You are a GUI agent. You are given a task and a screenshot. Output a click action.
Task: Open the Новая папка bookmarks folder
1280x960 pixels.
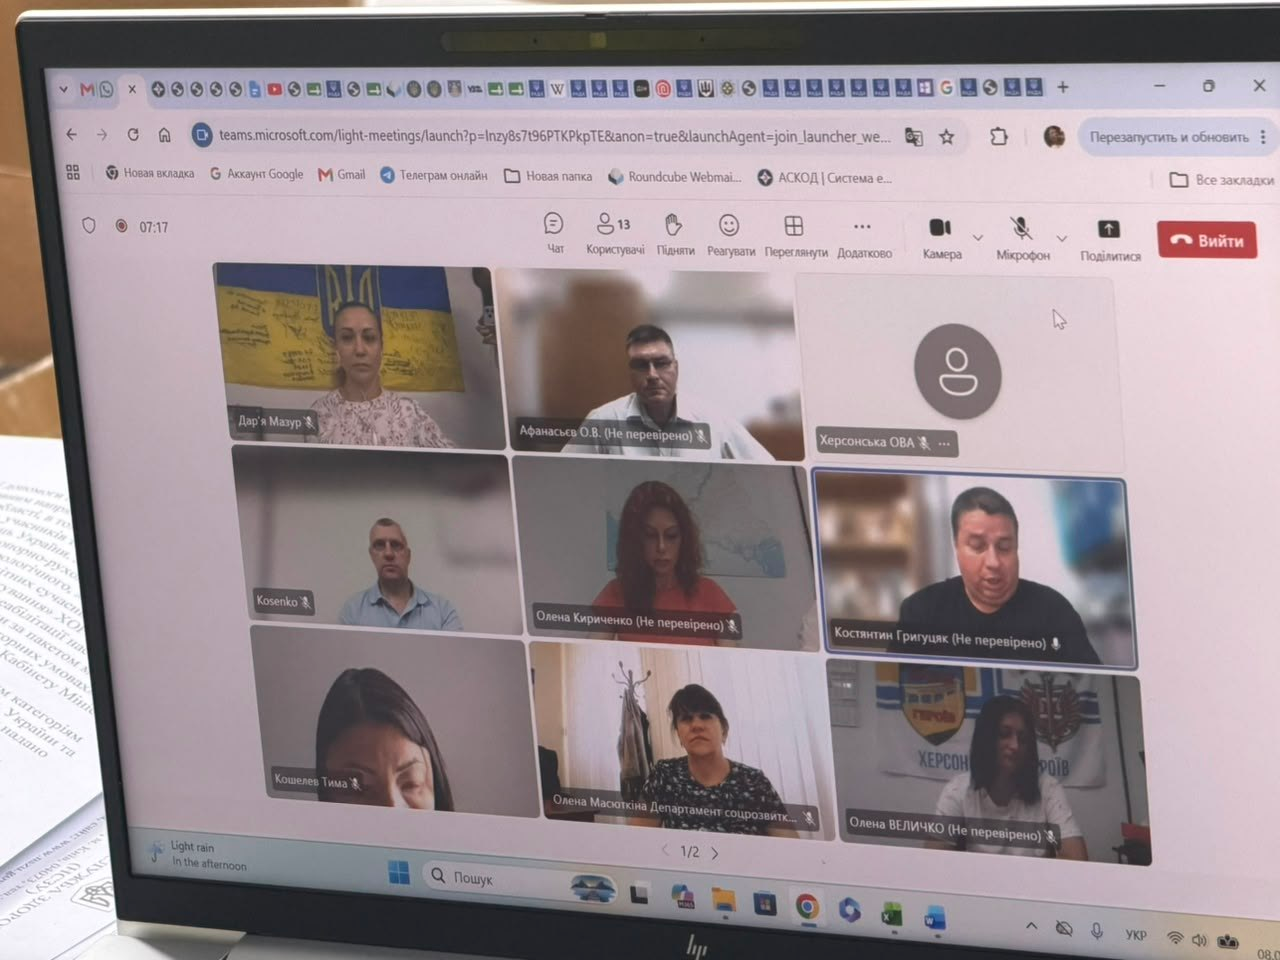(x=548, y=176)
